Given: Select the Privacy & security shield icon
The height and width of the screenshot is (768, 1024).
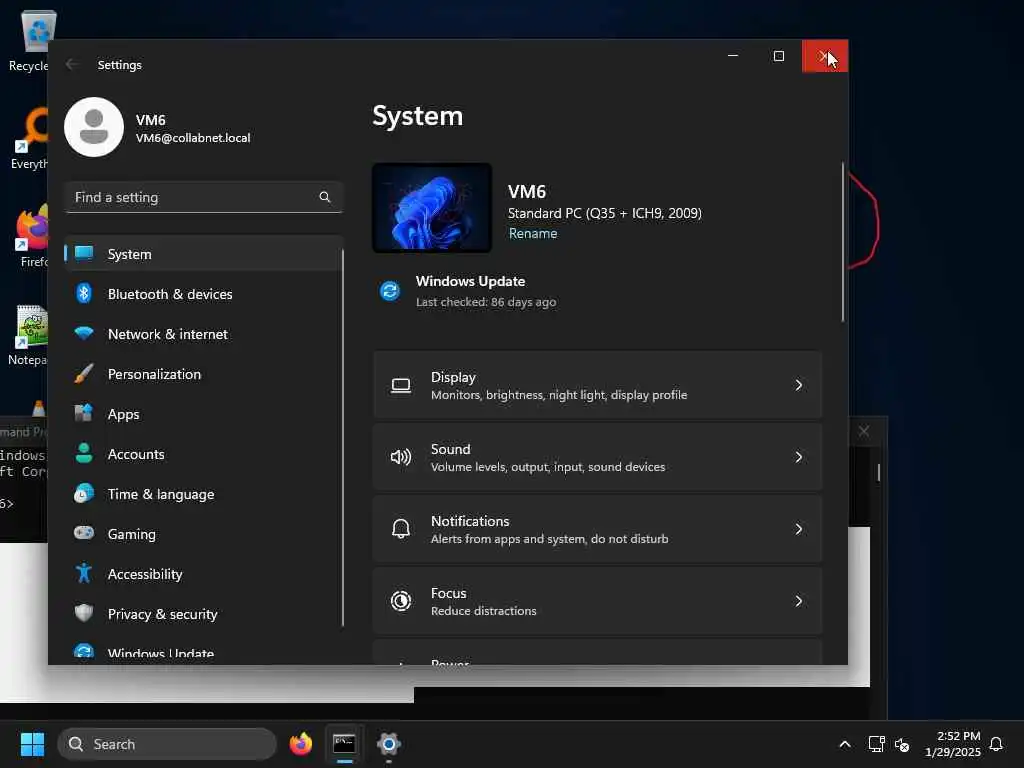Looking at the screenshot, I should [84, 613].
